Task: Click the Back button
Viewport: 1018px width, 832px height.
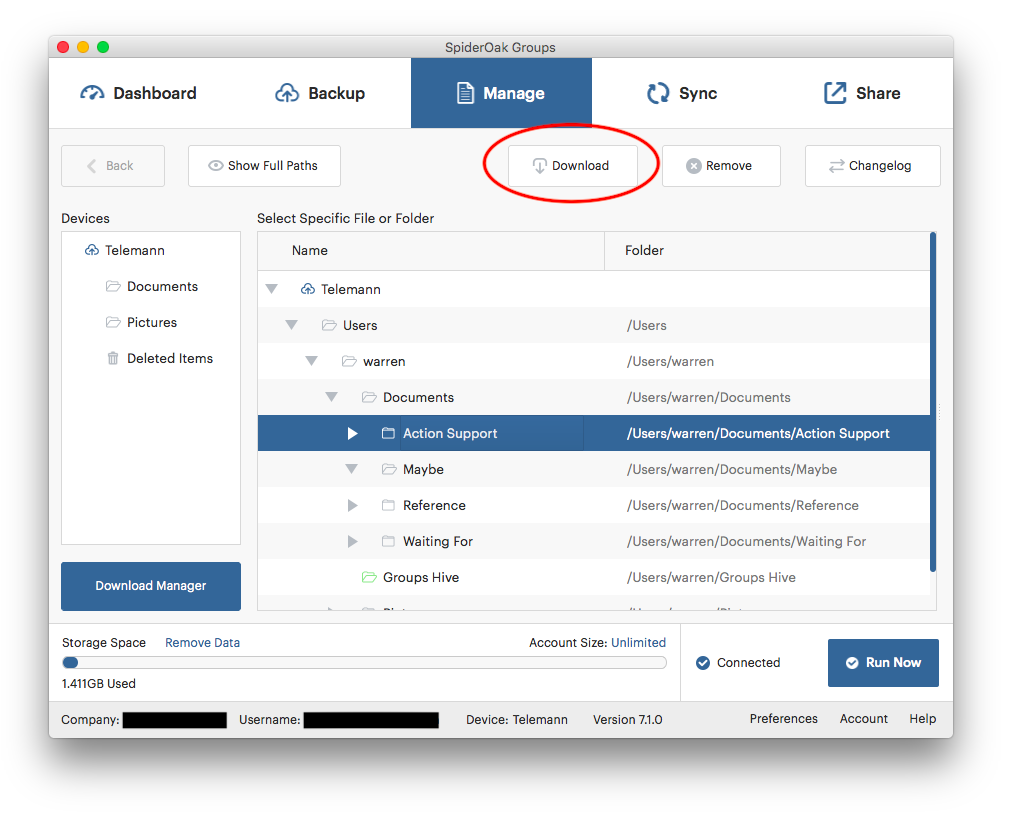Action: click(x=113, y=166)
